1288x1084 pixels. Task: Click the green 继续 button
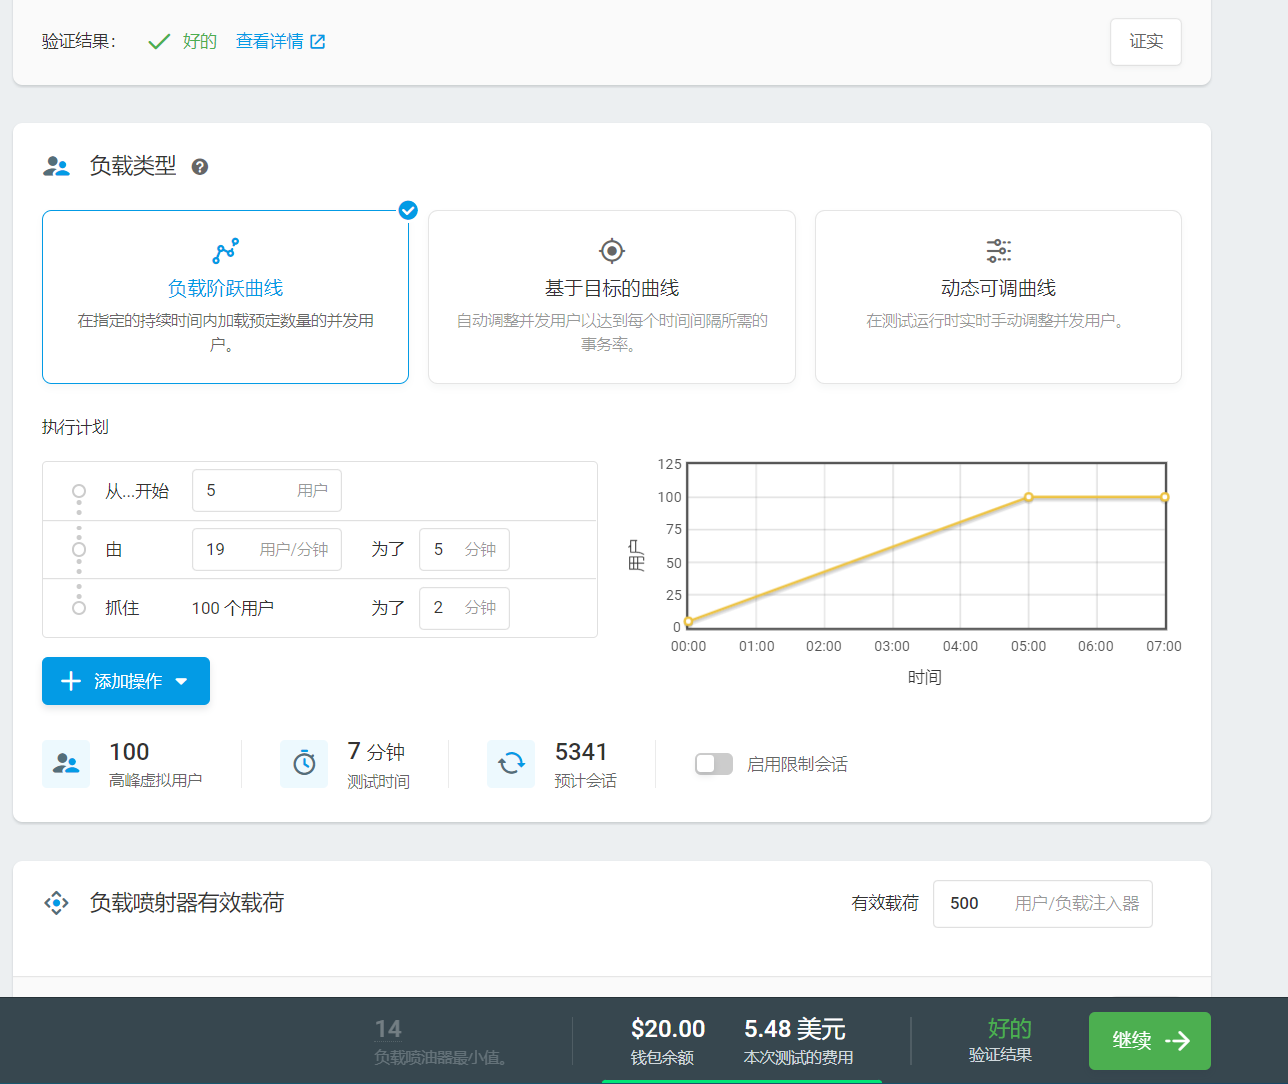pos(1150,1041)
